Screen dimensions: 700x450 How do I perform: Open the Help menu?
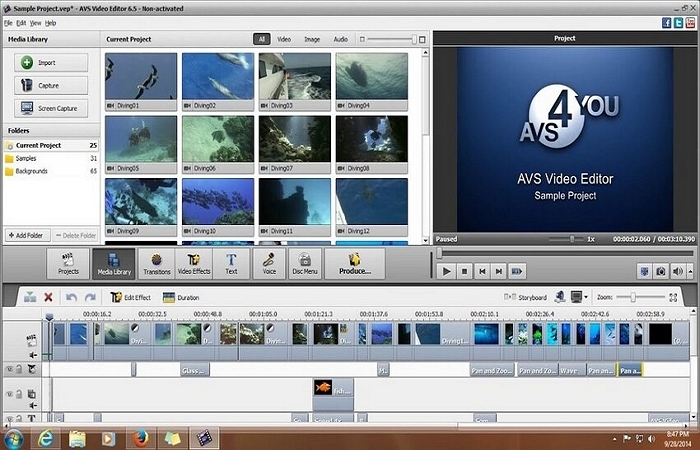click(50, 23)
